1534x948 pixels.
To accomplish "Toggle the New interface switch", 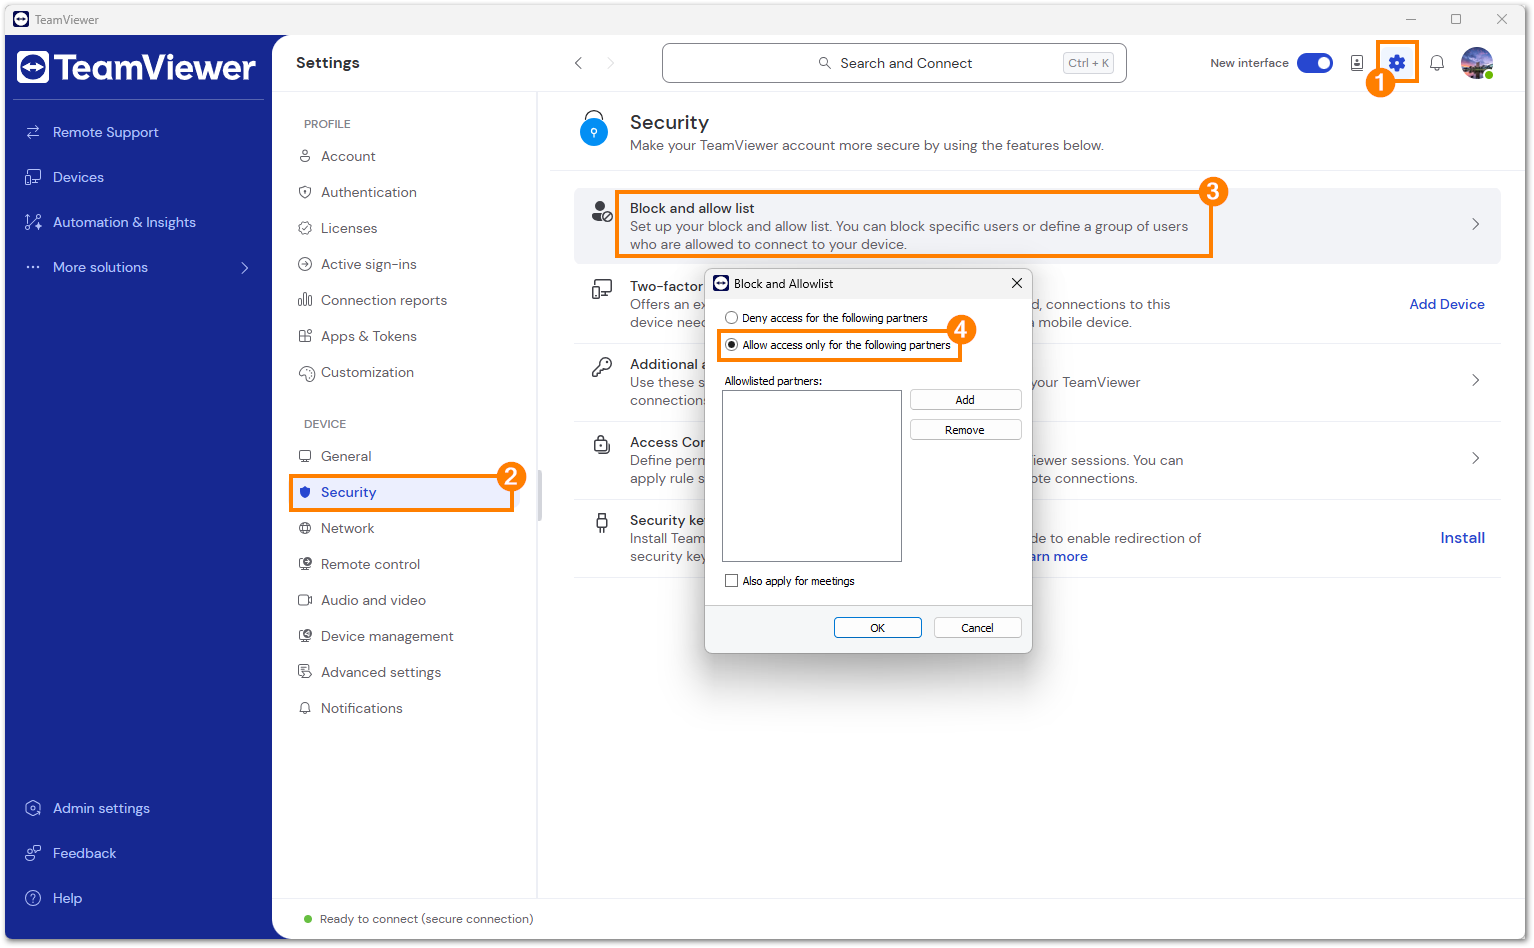I will pos(1315,63).
